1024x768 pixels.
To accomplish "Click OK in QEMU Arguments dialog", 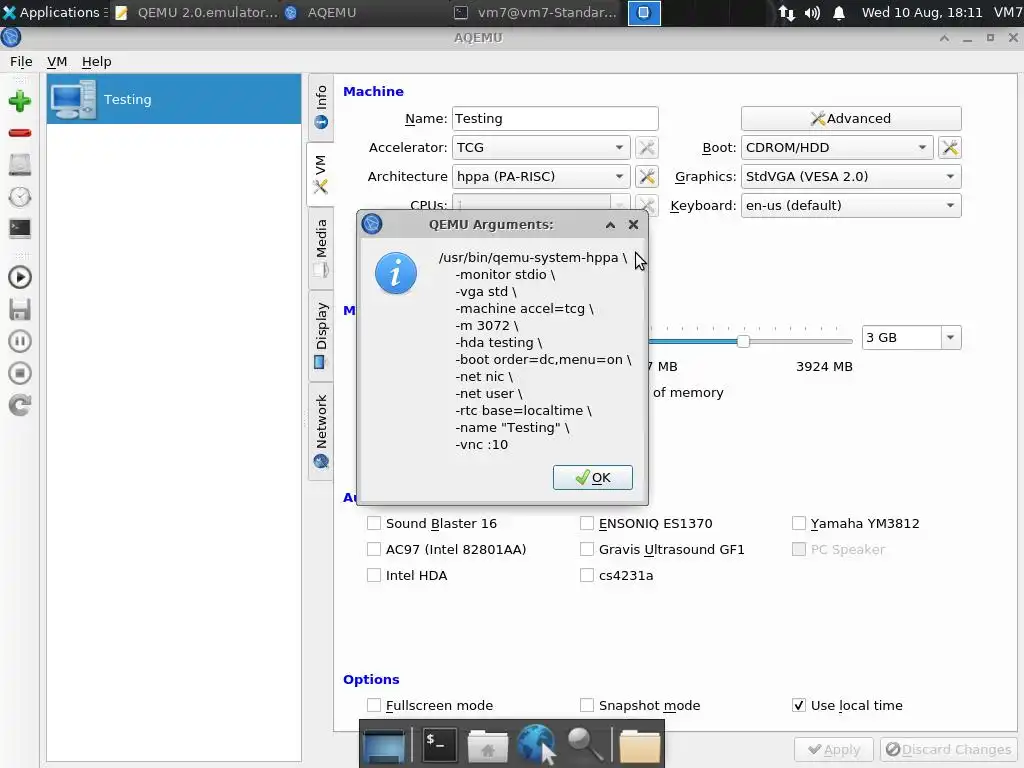I will point(592,477).
